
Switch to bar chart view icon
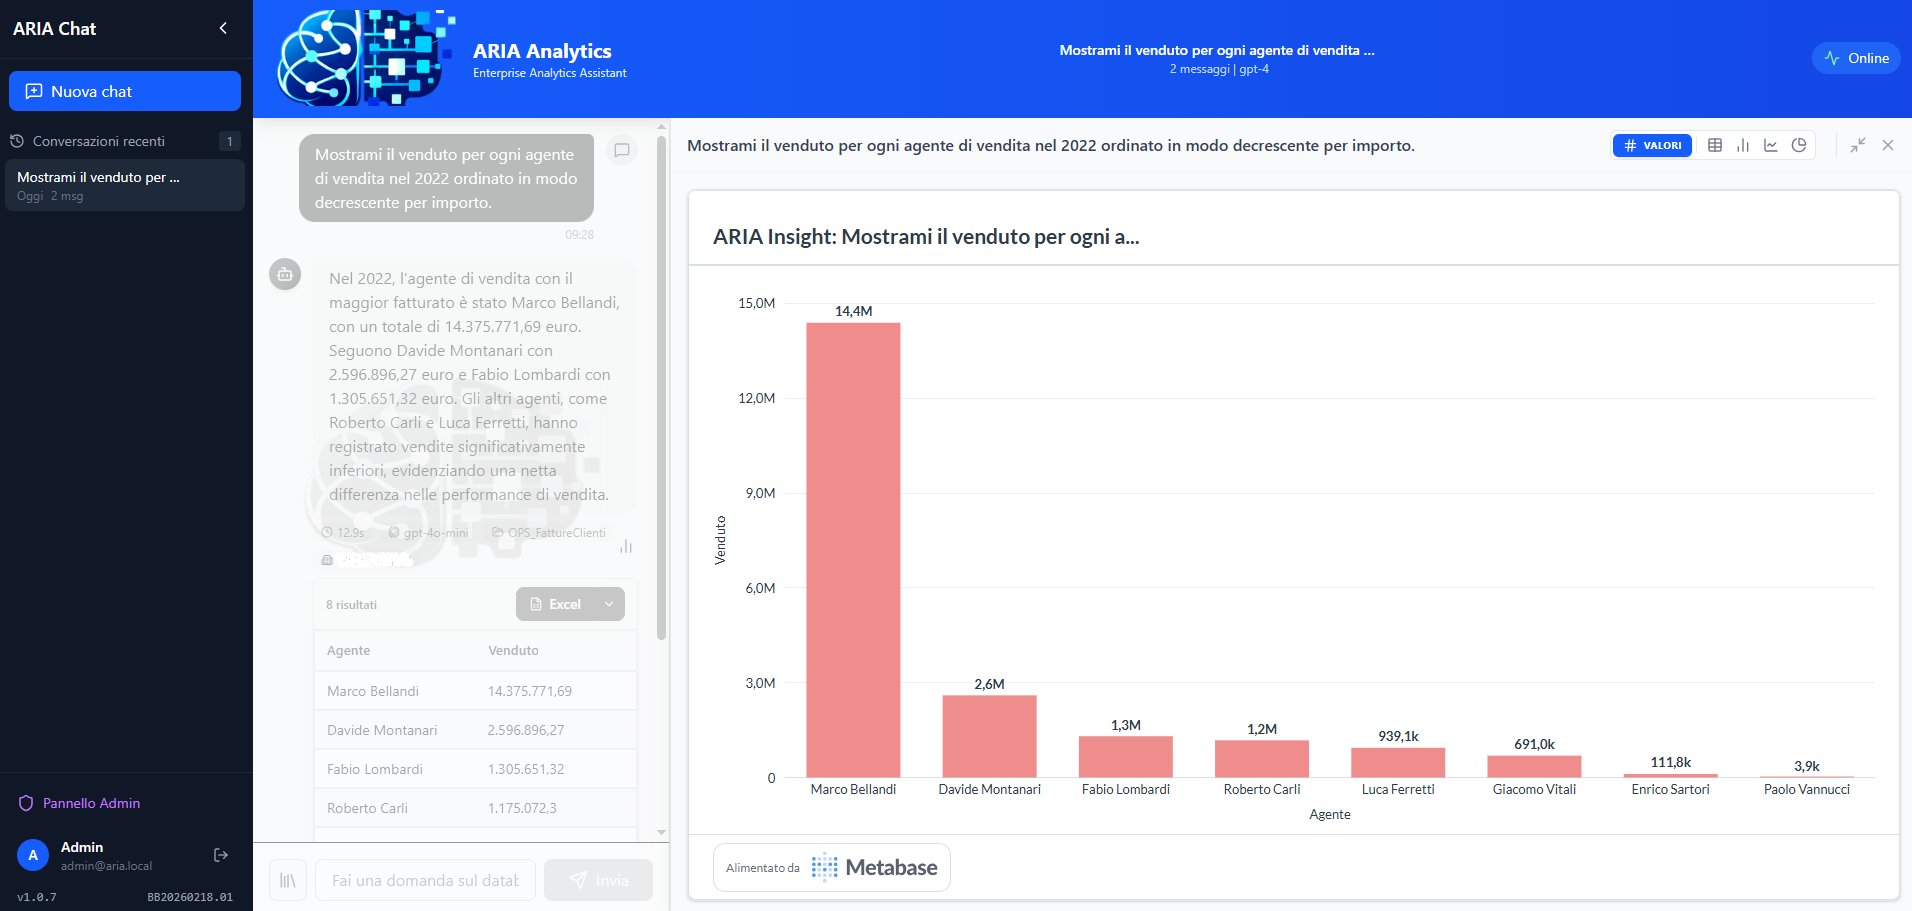point(1743,145)
